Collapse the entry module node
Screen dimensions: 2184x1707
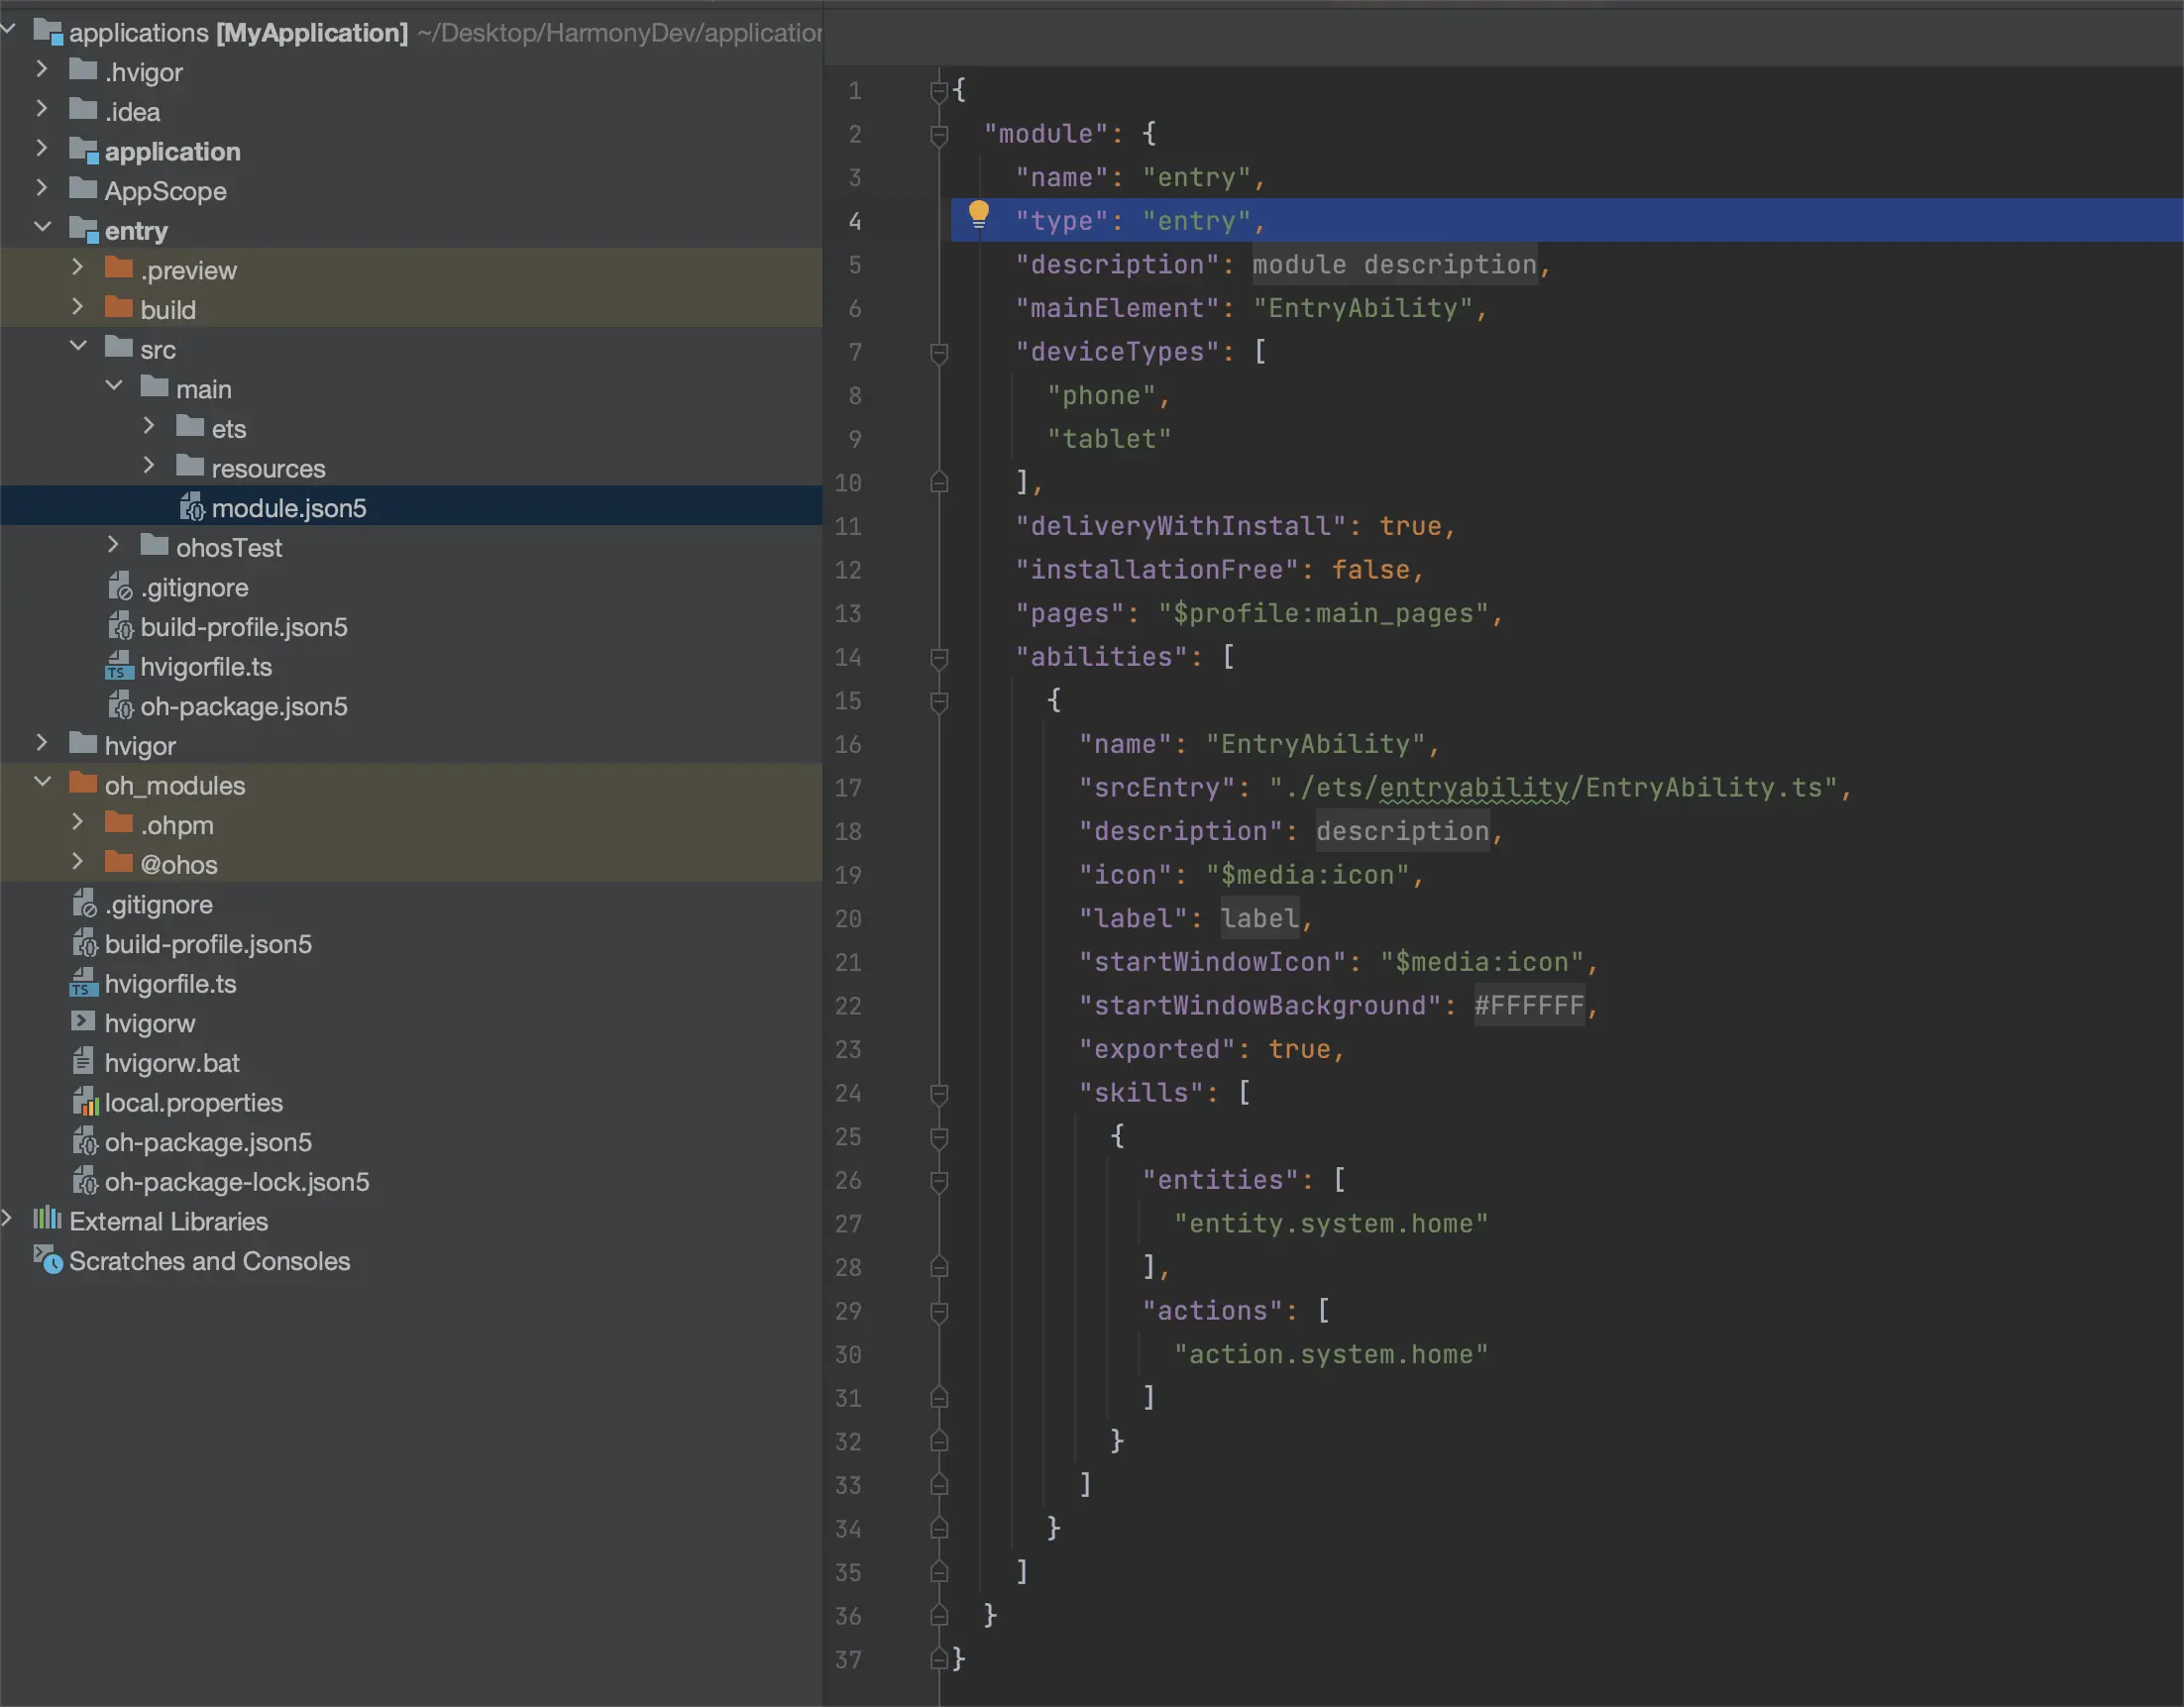pos(42,228)
